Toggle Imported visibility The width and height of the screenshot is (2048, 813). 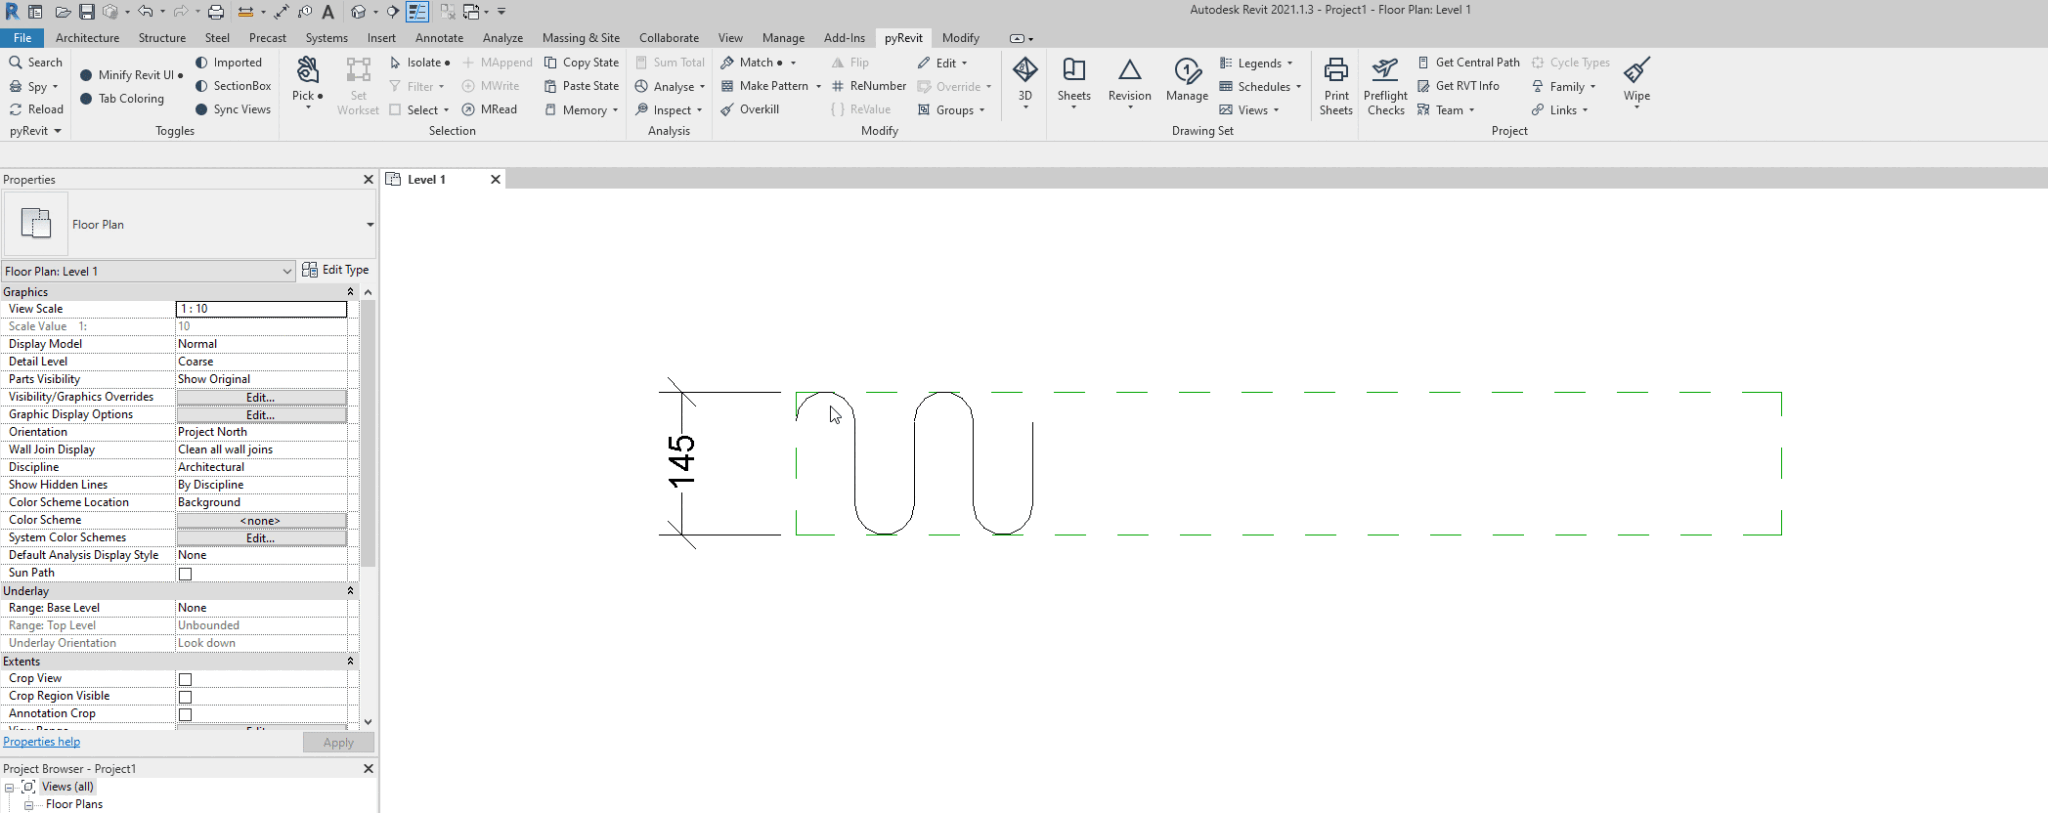[x=228, y=62]
